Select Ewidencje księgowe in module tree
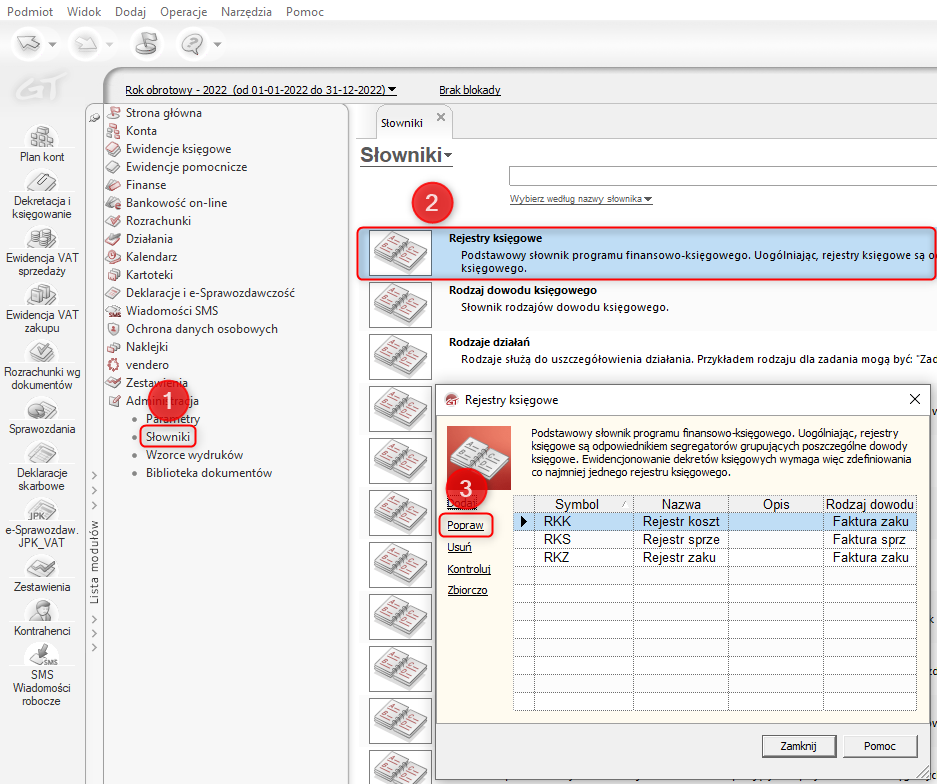The image size is (937, 784). click(x=178, y=149)
